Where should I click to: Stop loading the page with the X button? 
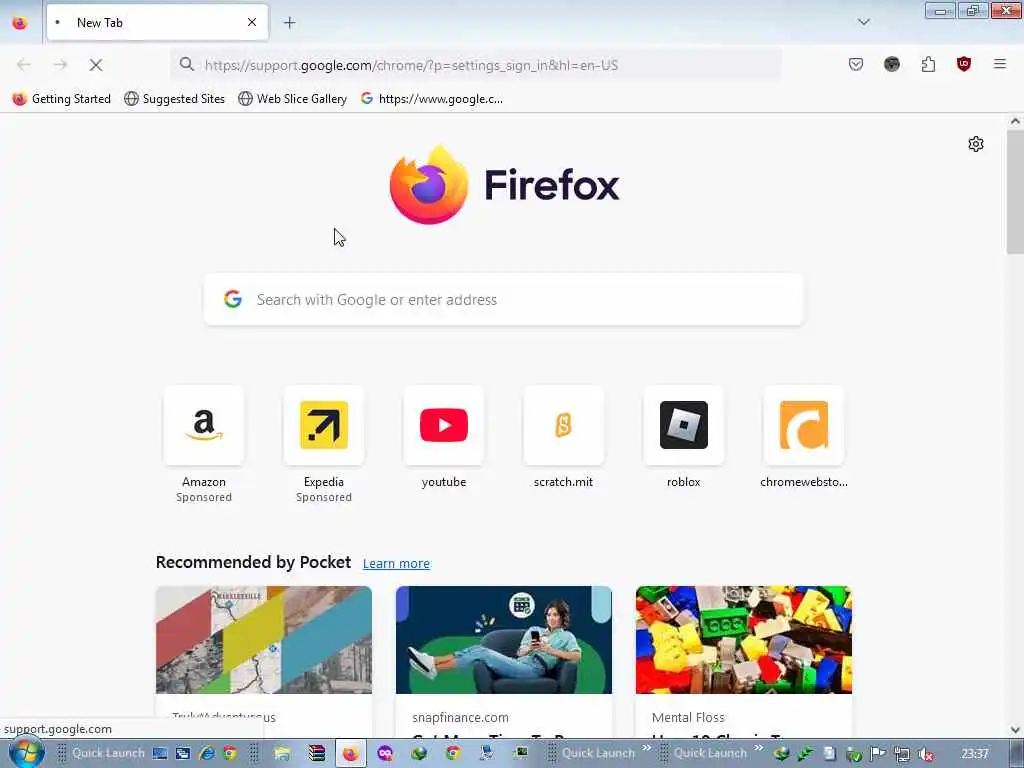[x=96, y=65]
